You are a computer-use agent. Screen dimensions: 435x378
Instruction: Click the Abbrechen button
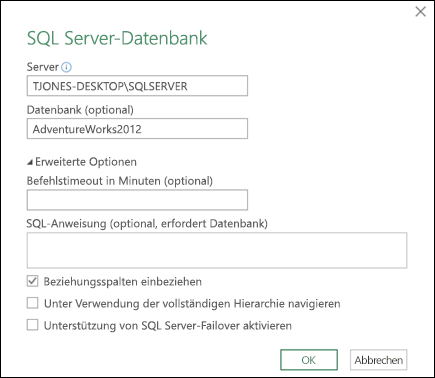[378, 360]
